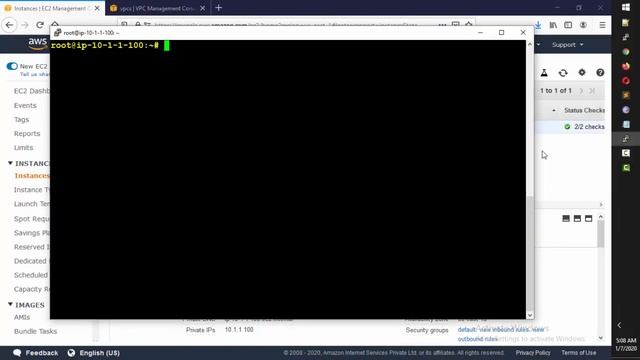Open Opera from the Windows taskbar
Image resolution: width=640 pixels, height=360 pixels.
626,81
